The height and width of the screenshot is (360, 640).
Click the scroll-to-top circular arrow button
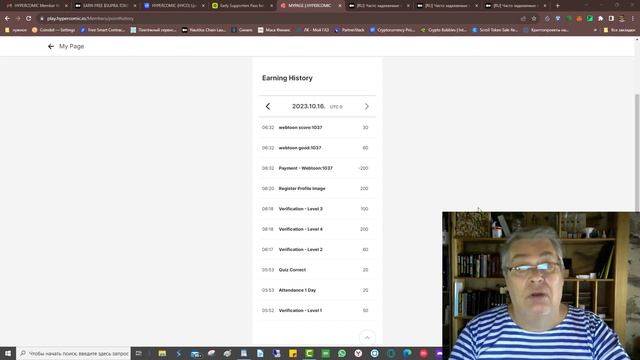(367, 338)
